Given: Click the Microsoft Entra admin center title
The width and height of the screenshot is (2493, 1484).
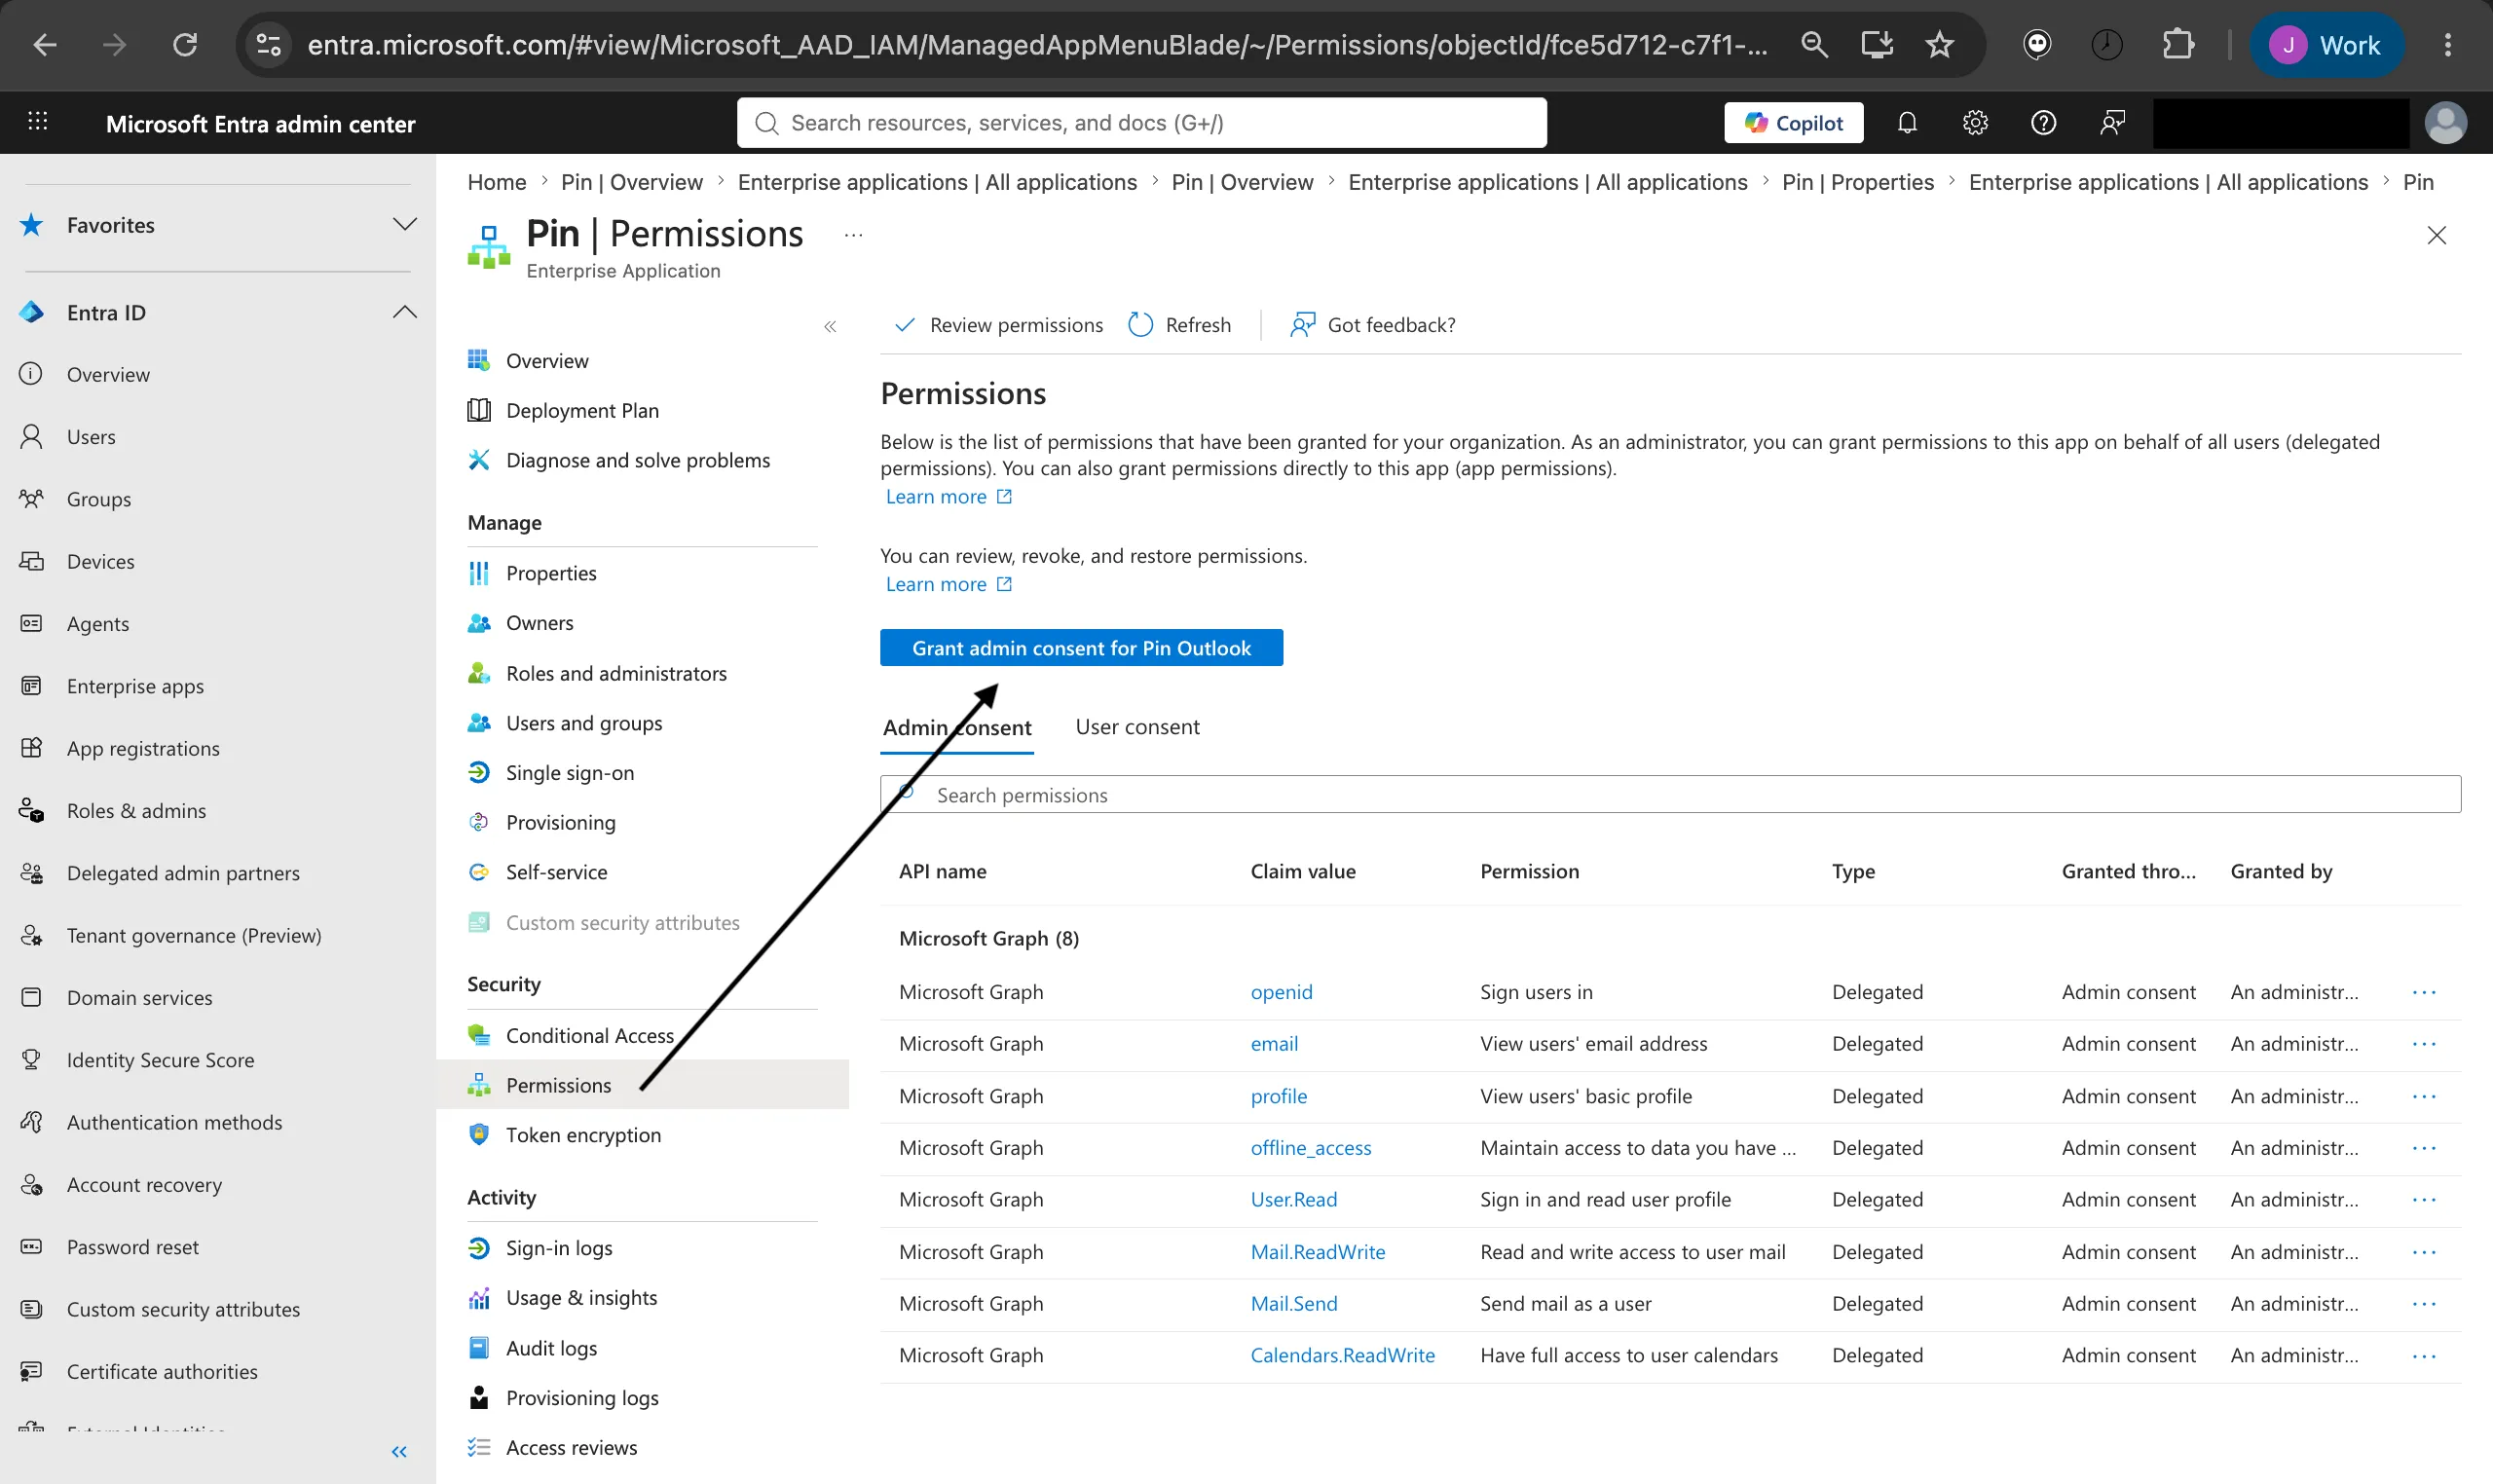Looking at the screenshot, I should tap(260, 124).
